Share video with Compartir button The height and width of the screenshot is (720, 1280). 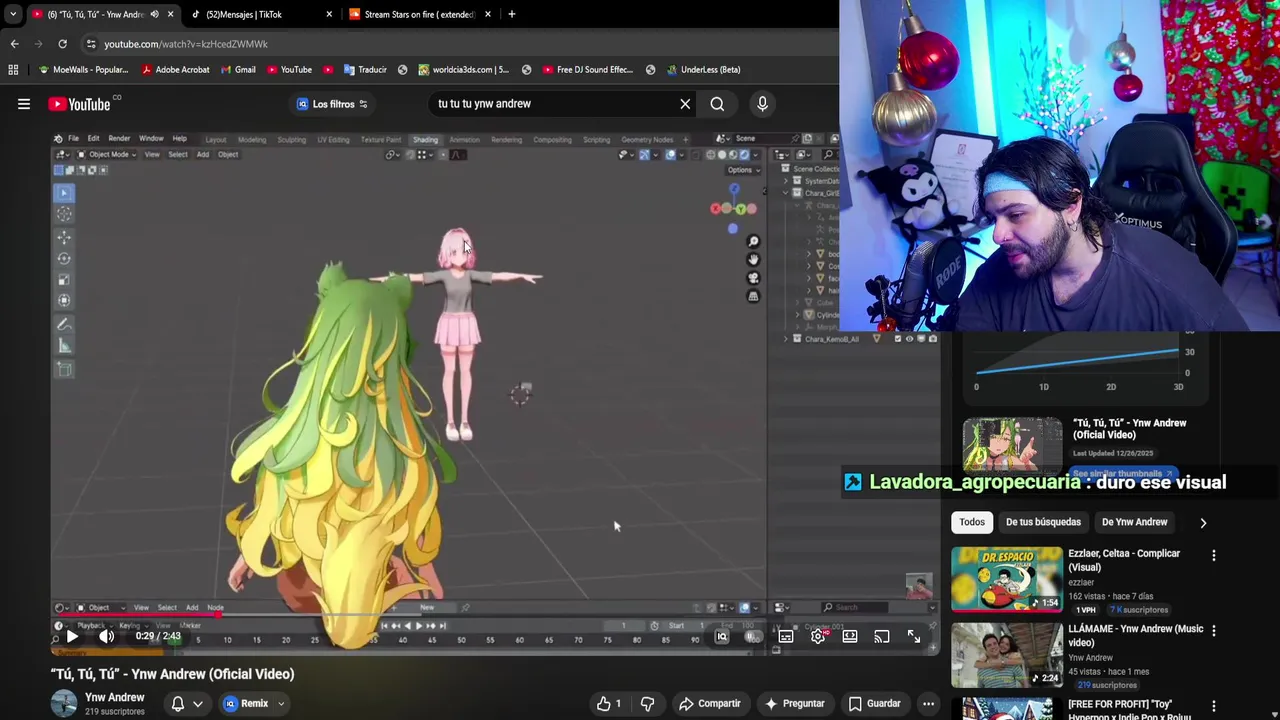pyautogui.click(x=710, y=703)
